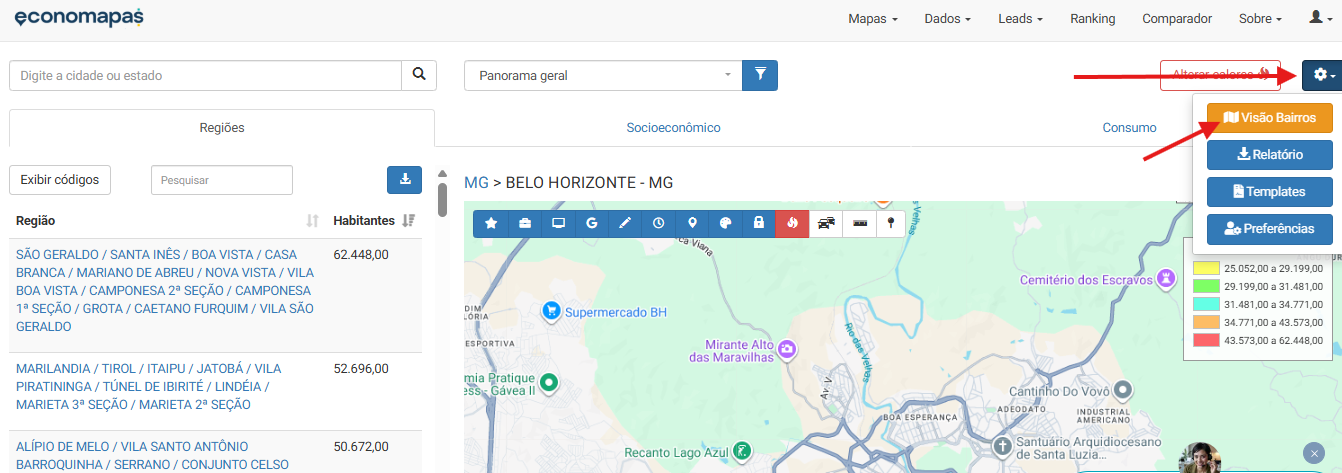
Task: Open the Ranking menu item
Action: tap(1092, 19)
